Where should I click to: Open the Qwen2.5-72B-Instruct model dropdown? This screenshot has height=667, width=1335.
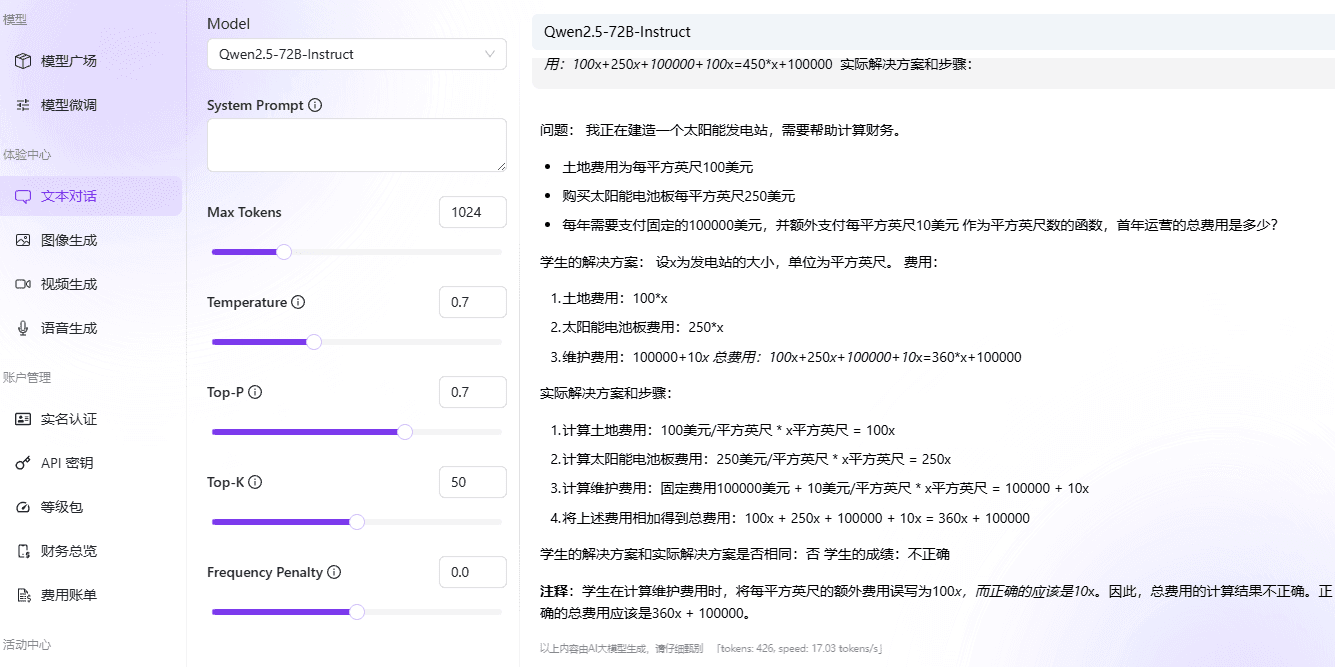[x=357, y=54]
